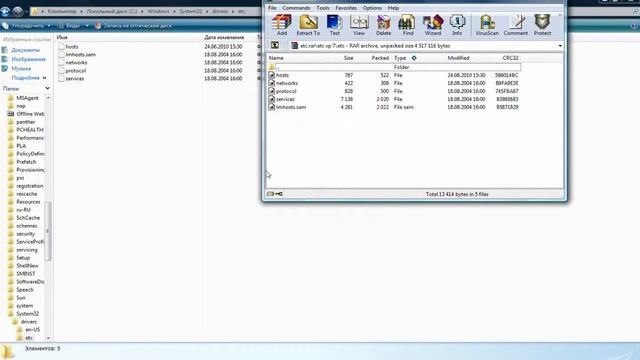
Task: Collapse the Folders pane chevron
Action: click(47, 88)
